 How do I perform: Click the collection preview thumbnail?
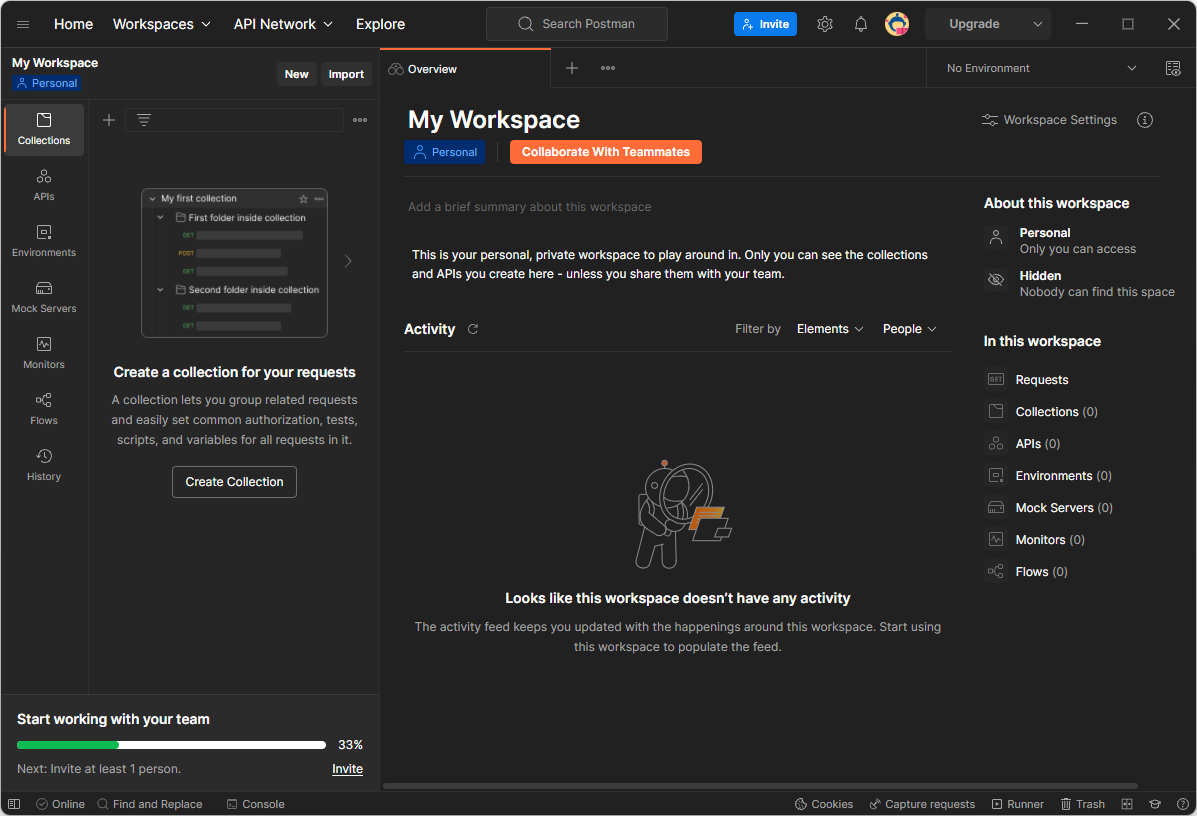234,263
